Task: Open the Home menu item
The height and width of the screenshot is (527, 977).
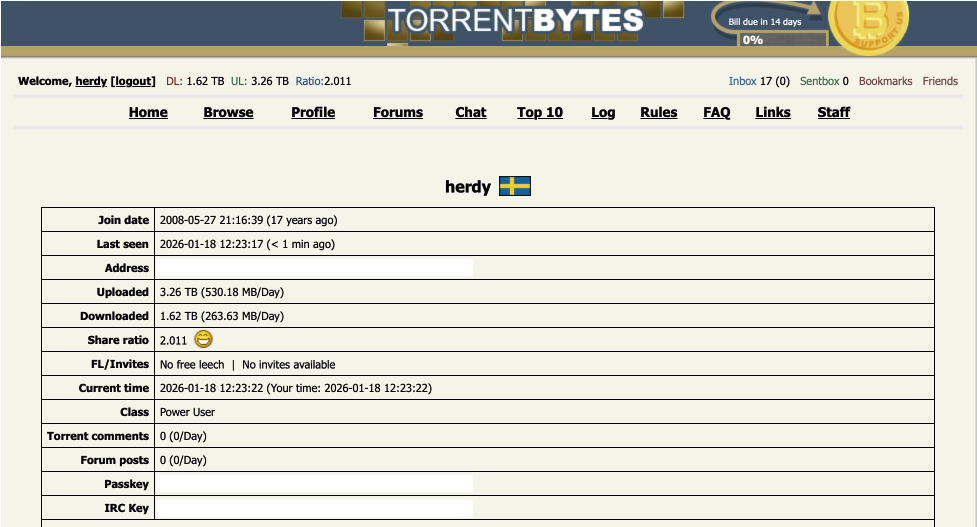Action: [x=148, y=112]
